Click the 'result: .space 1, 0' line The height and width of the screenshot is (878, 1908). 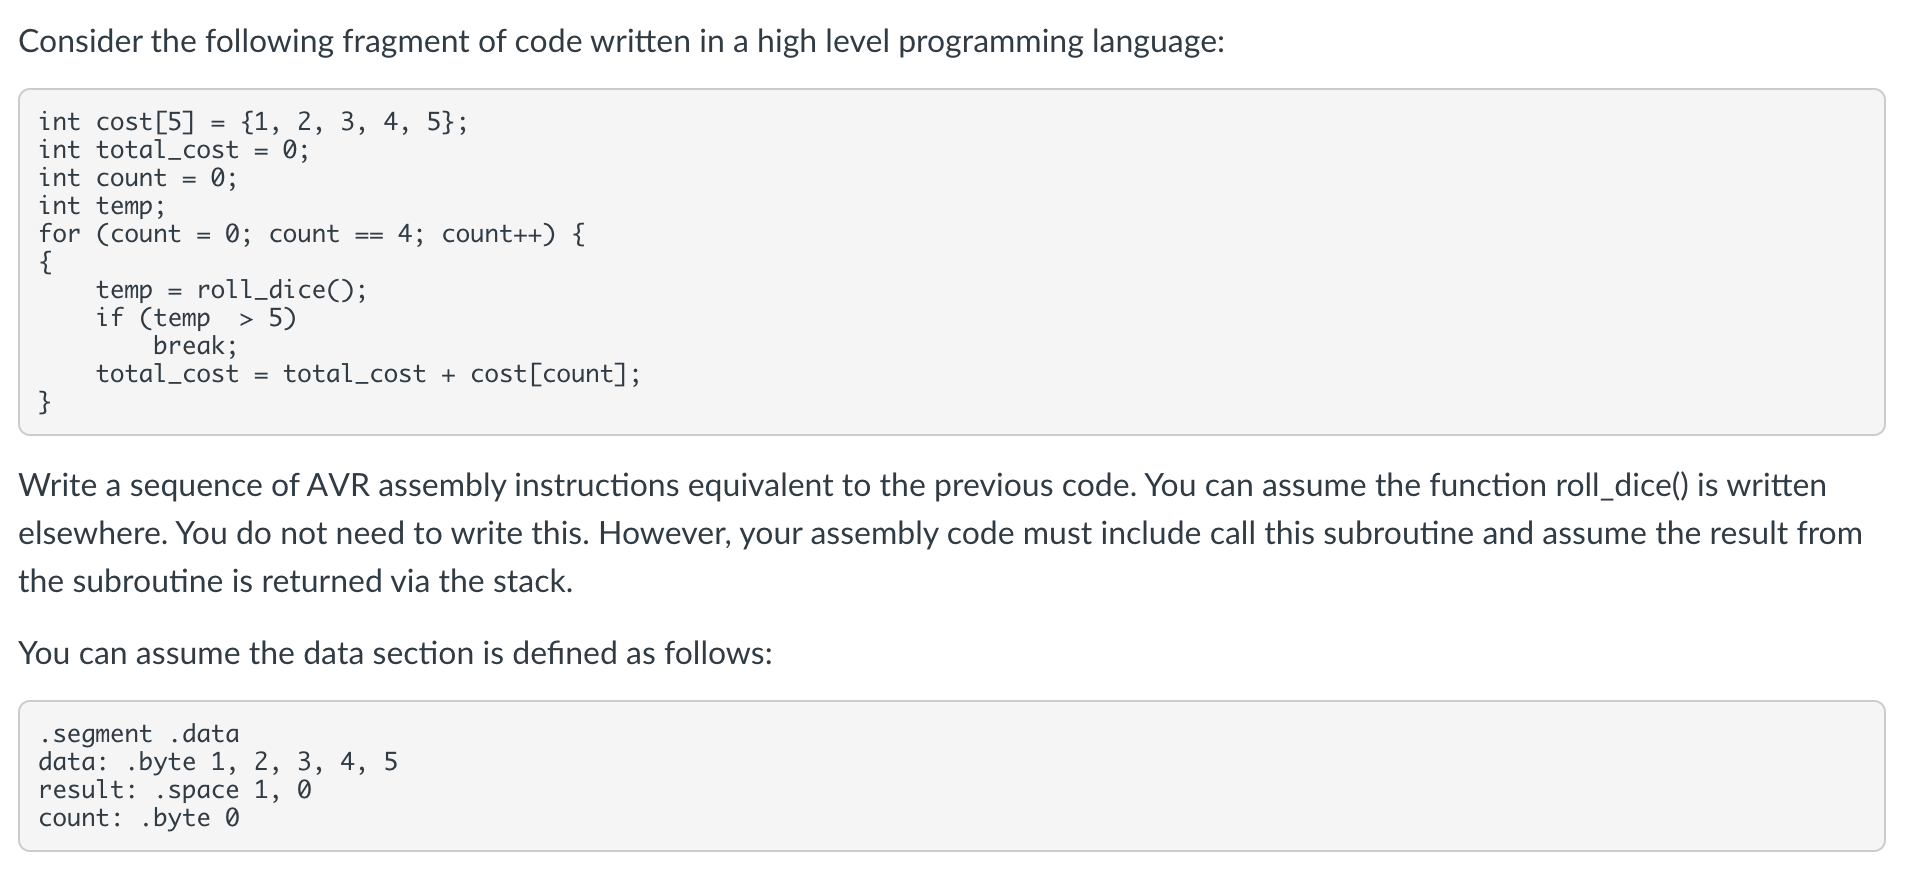pos(175,790)
